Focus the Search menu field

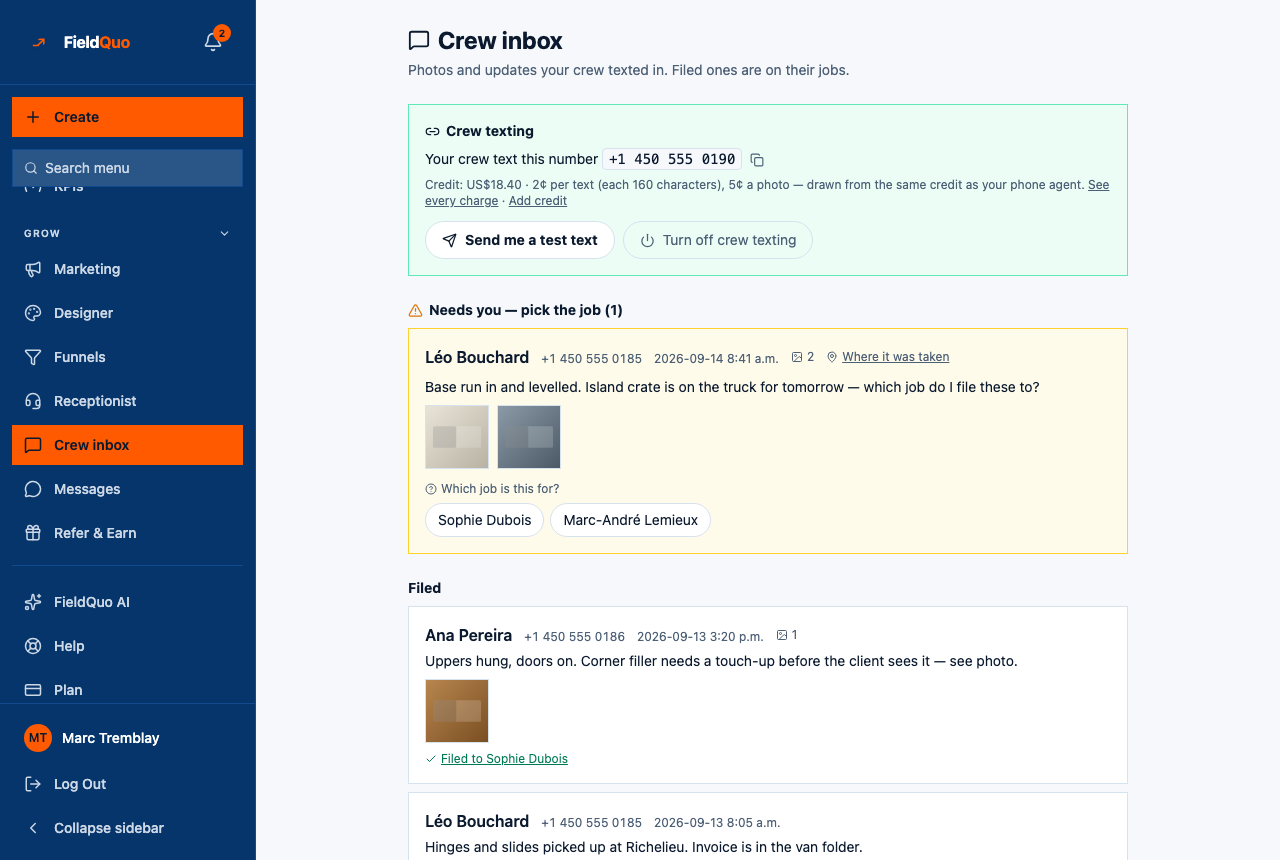point(127,168)
